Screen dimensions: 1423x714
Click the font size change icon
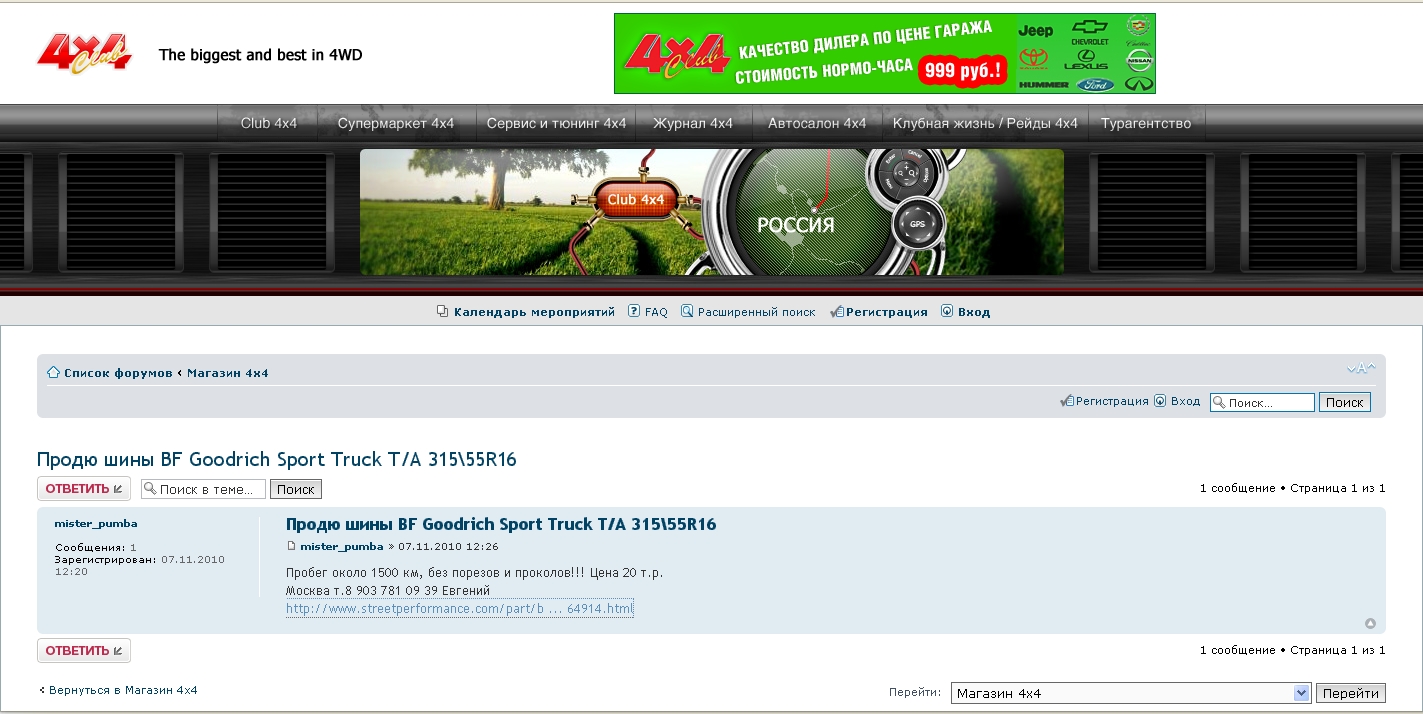pos(1360,369)
